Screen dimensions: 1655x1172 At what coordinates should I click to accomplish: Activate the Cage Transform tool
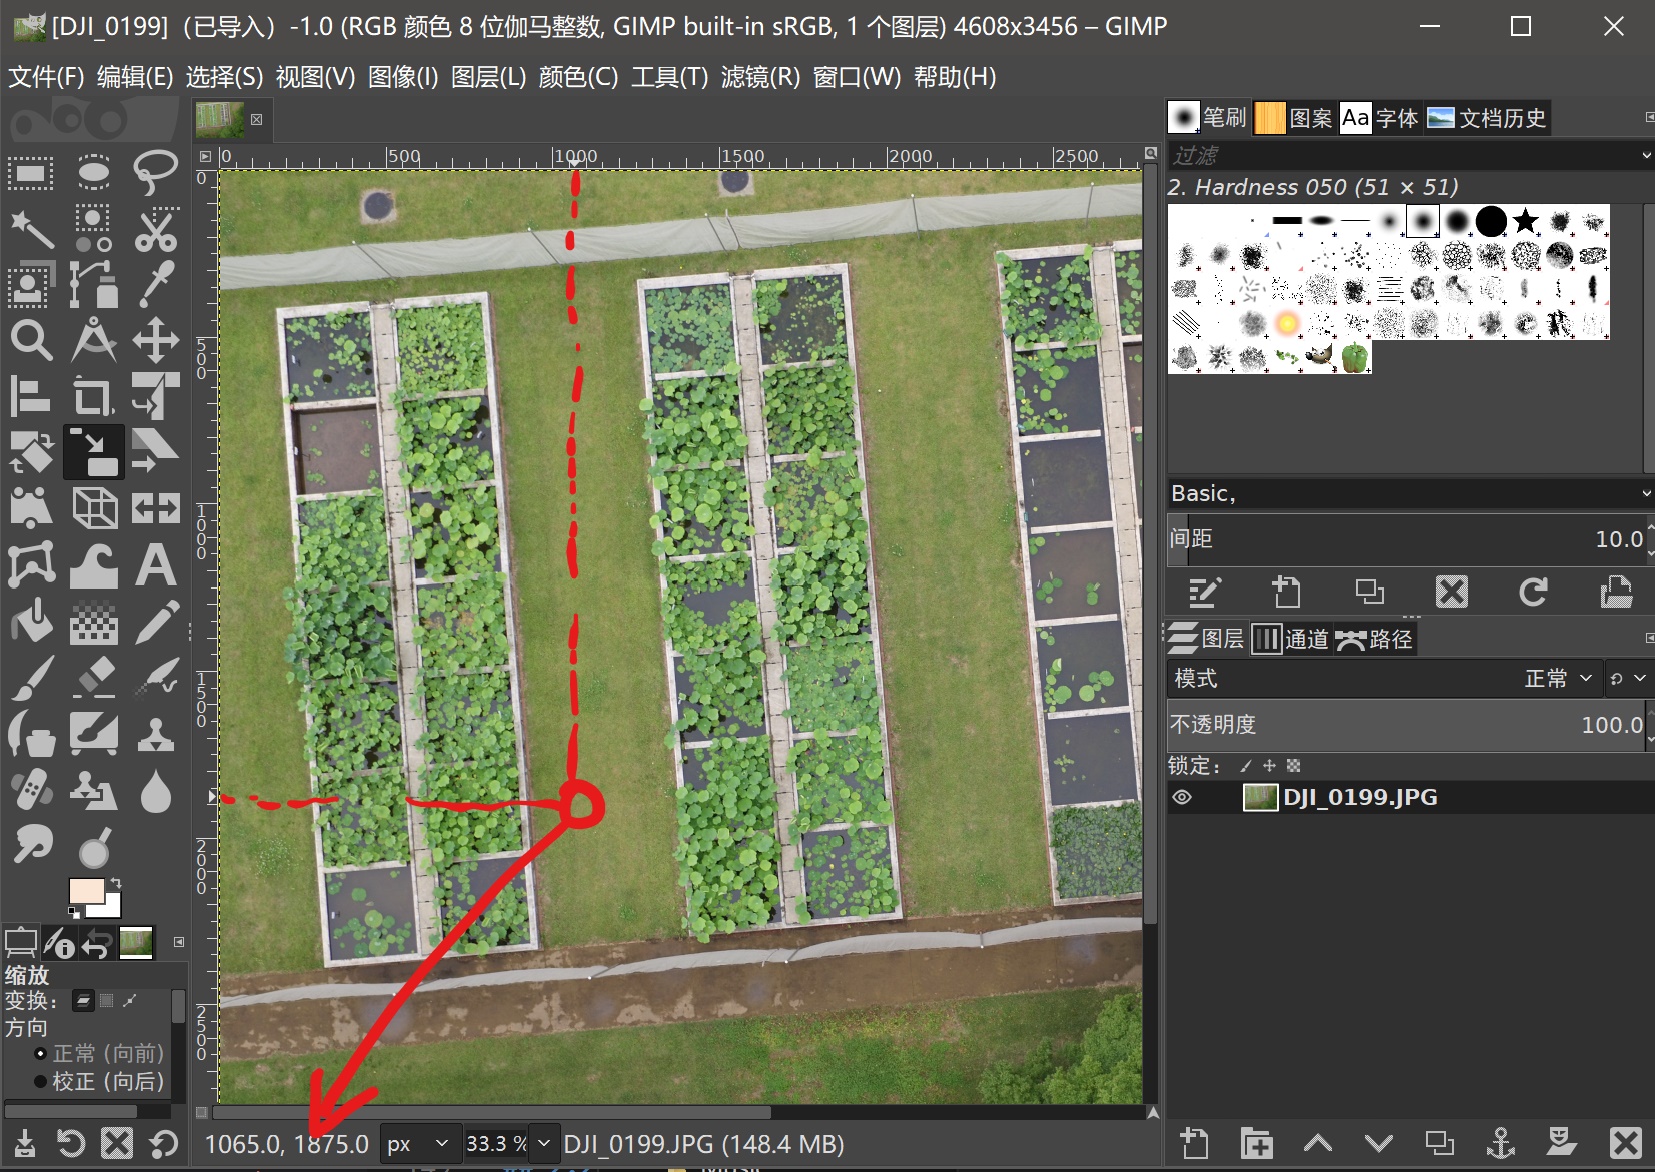click(31, 565)
